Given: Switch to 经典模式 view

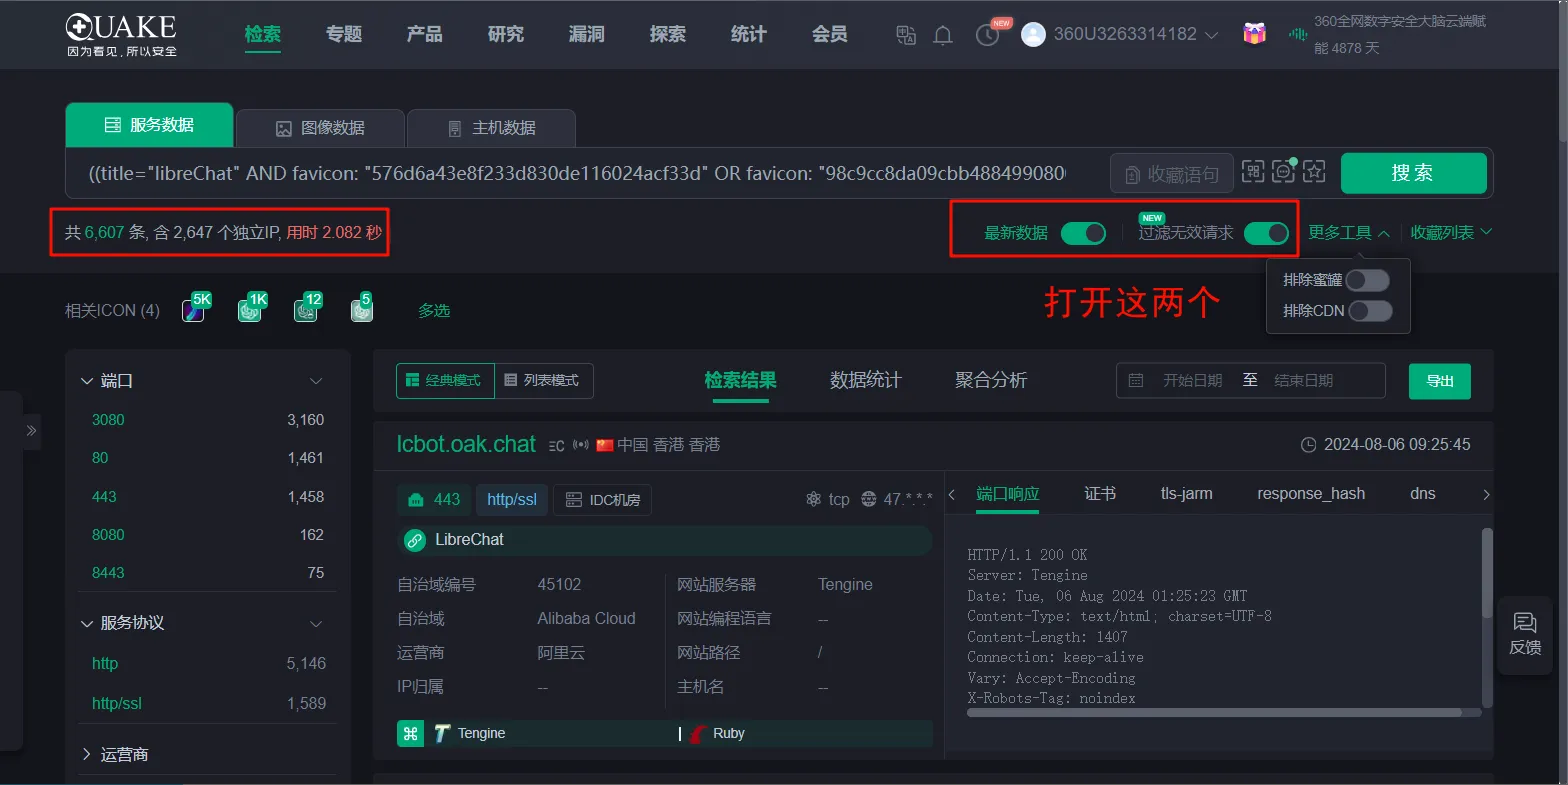Looking at the screenshot, I should pyautogui.click(x=445, y=381).
